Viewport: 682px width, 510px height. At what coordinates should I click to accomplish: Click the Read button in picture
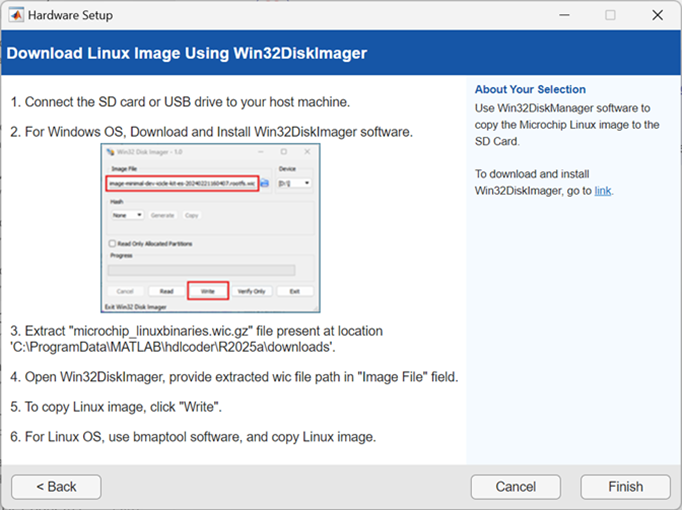pyautogui.click(x=166, y=291)
